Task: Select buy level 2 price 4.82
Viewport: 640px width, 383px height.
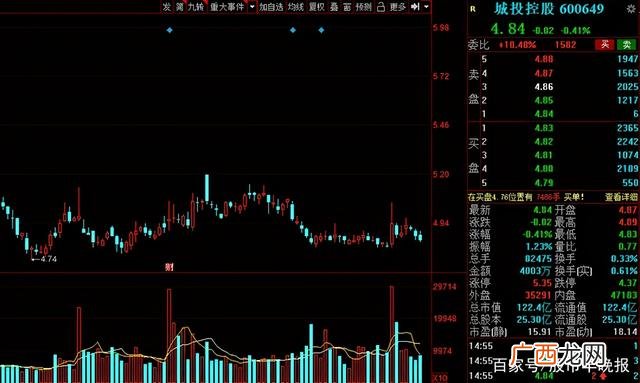Action: 544,141
